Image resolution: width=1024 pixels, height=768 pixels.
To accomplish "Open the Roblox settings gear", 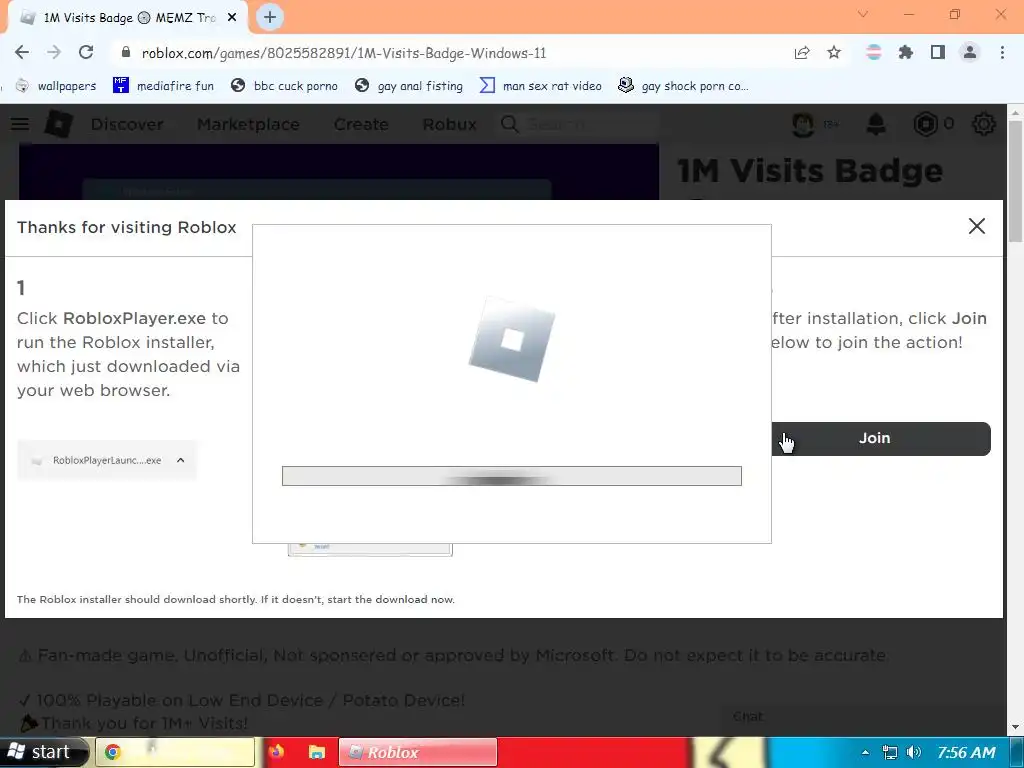I will click(x=984, y=124).
